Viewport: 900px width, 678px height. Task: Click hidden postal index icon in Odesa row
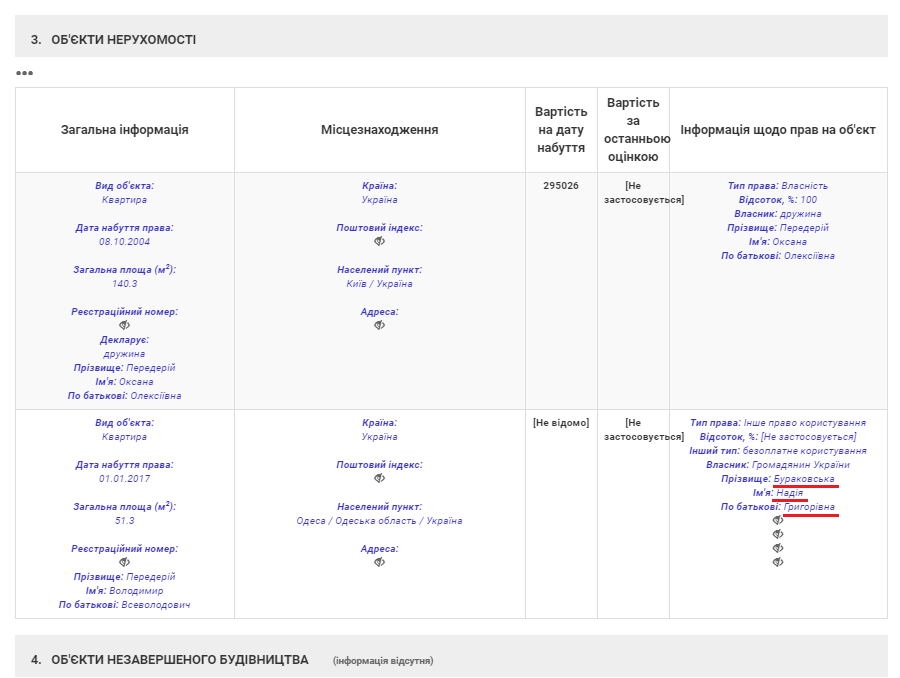379,478
